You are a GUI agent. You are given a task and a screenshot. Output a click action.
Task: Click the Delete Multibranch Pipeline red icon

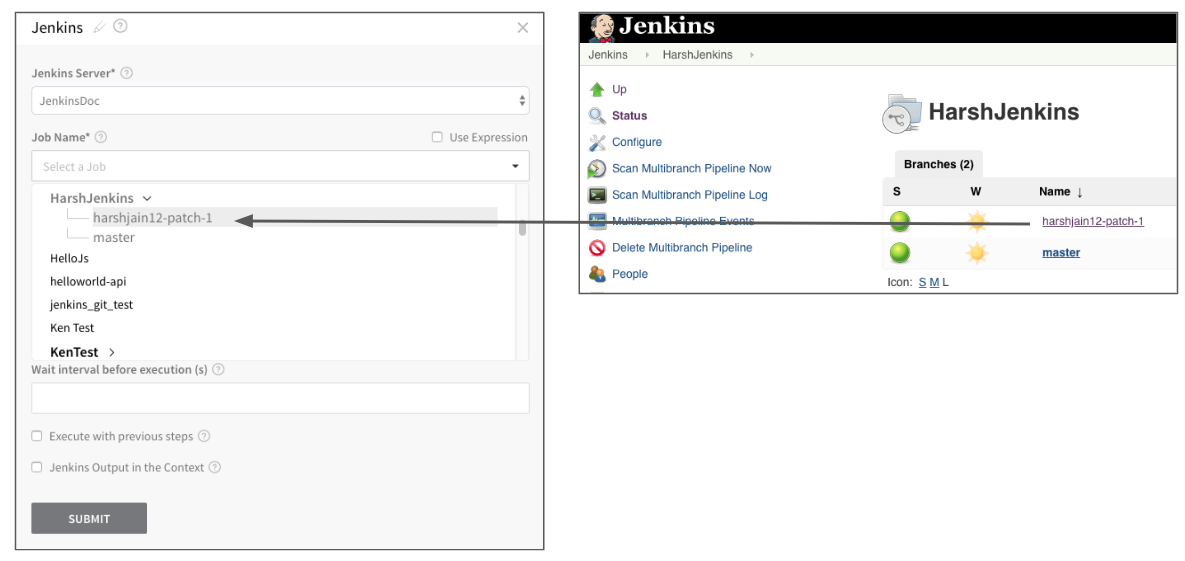[597, 247]
